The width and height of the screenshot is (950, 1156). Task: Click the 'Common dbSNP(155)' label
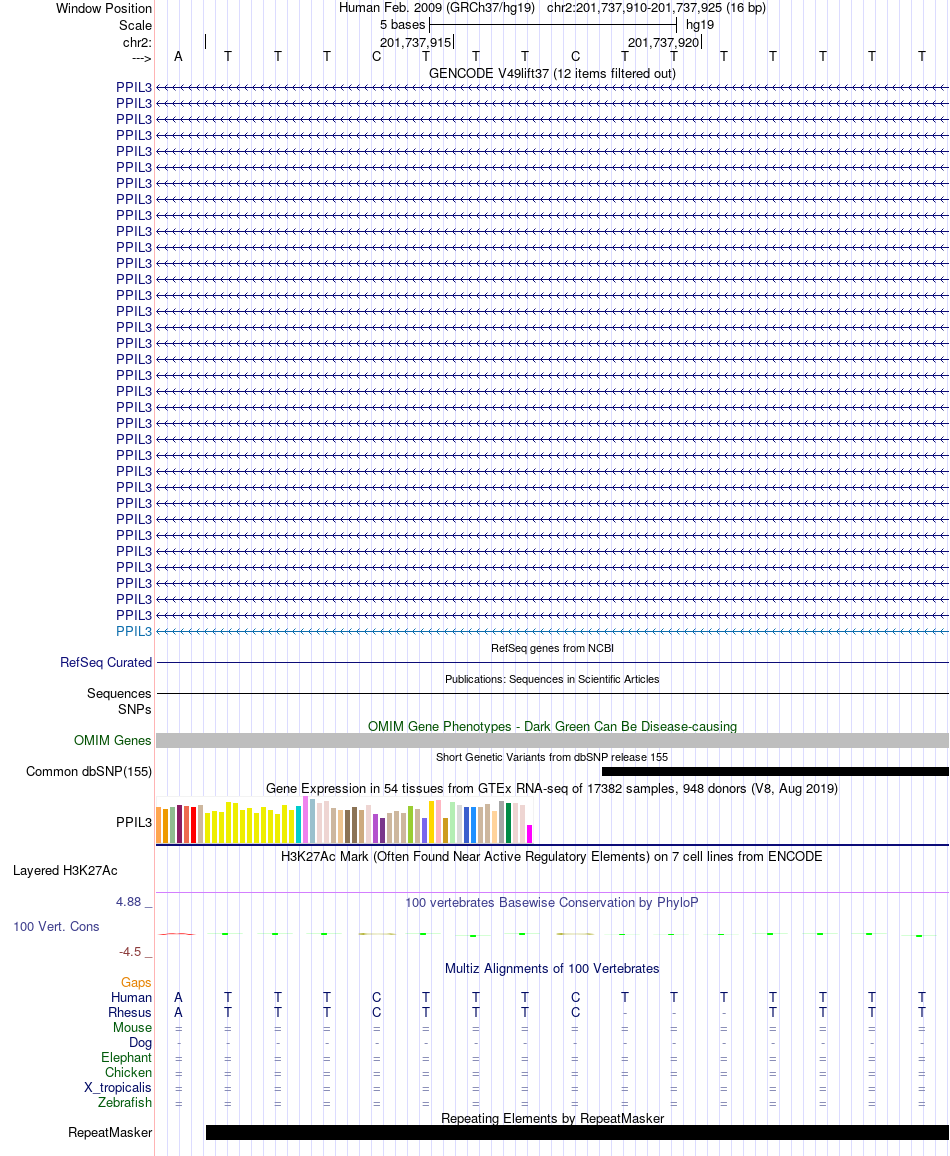[x=89, y=772]
